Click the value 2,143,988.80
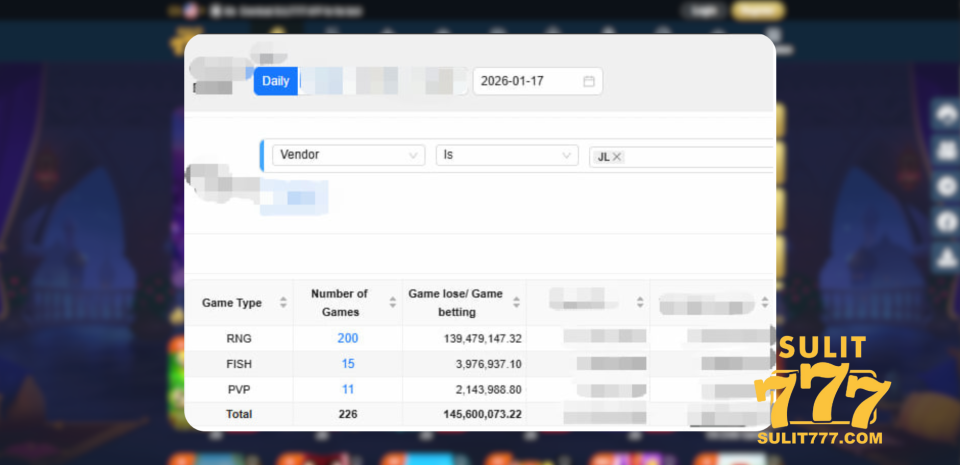 pyautogui.click(x=489, y=390)
